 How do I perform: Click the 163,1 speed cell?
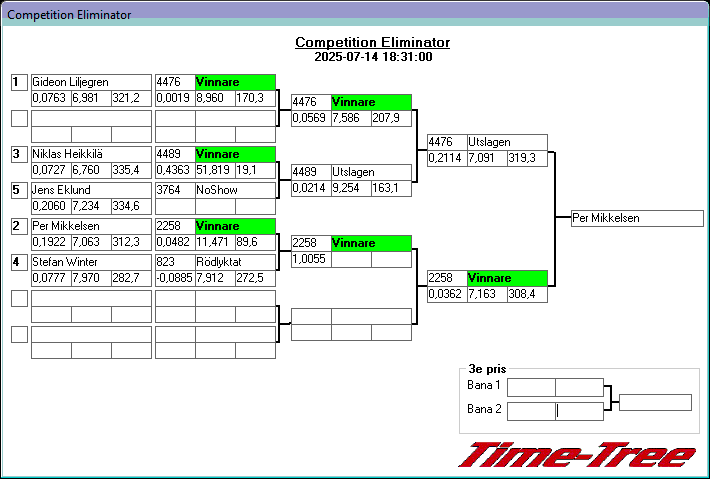point(391,188)
